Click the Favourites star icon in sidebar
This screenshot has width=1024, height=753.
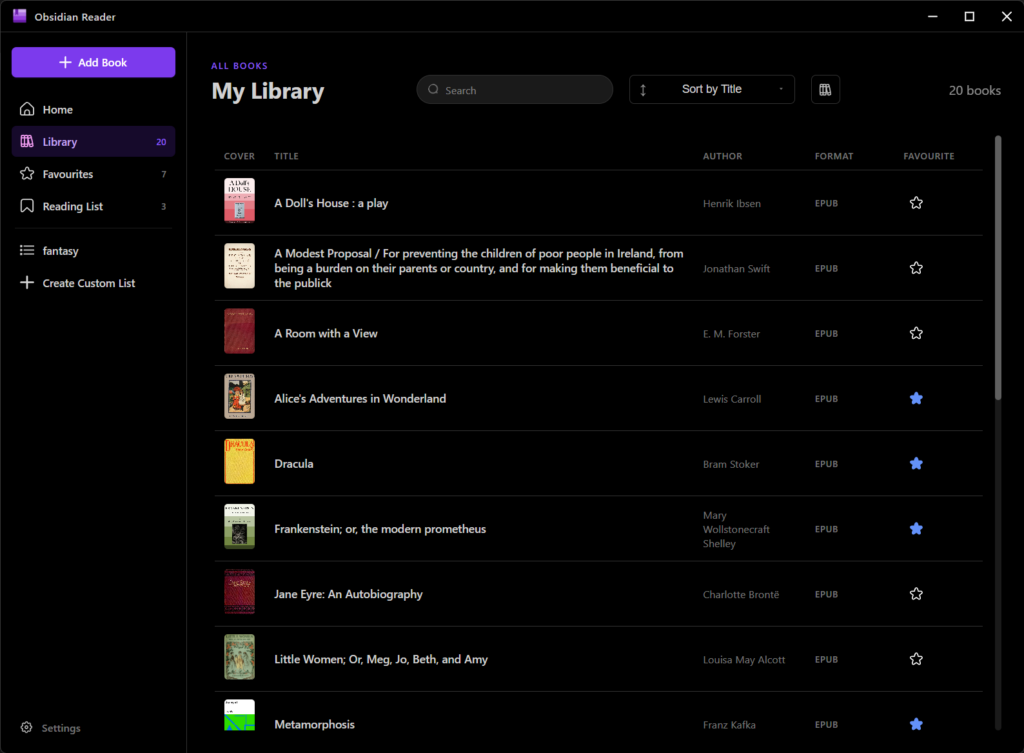coord(27,173)
